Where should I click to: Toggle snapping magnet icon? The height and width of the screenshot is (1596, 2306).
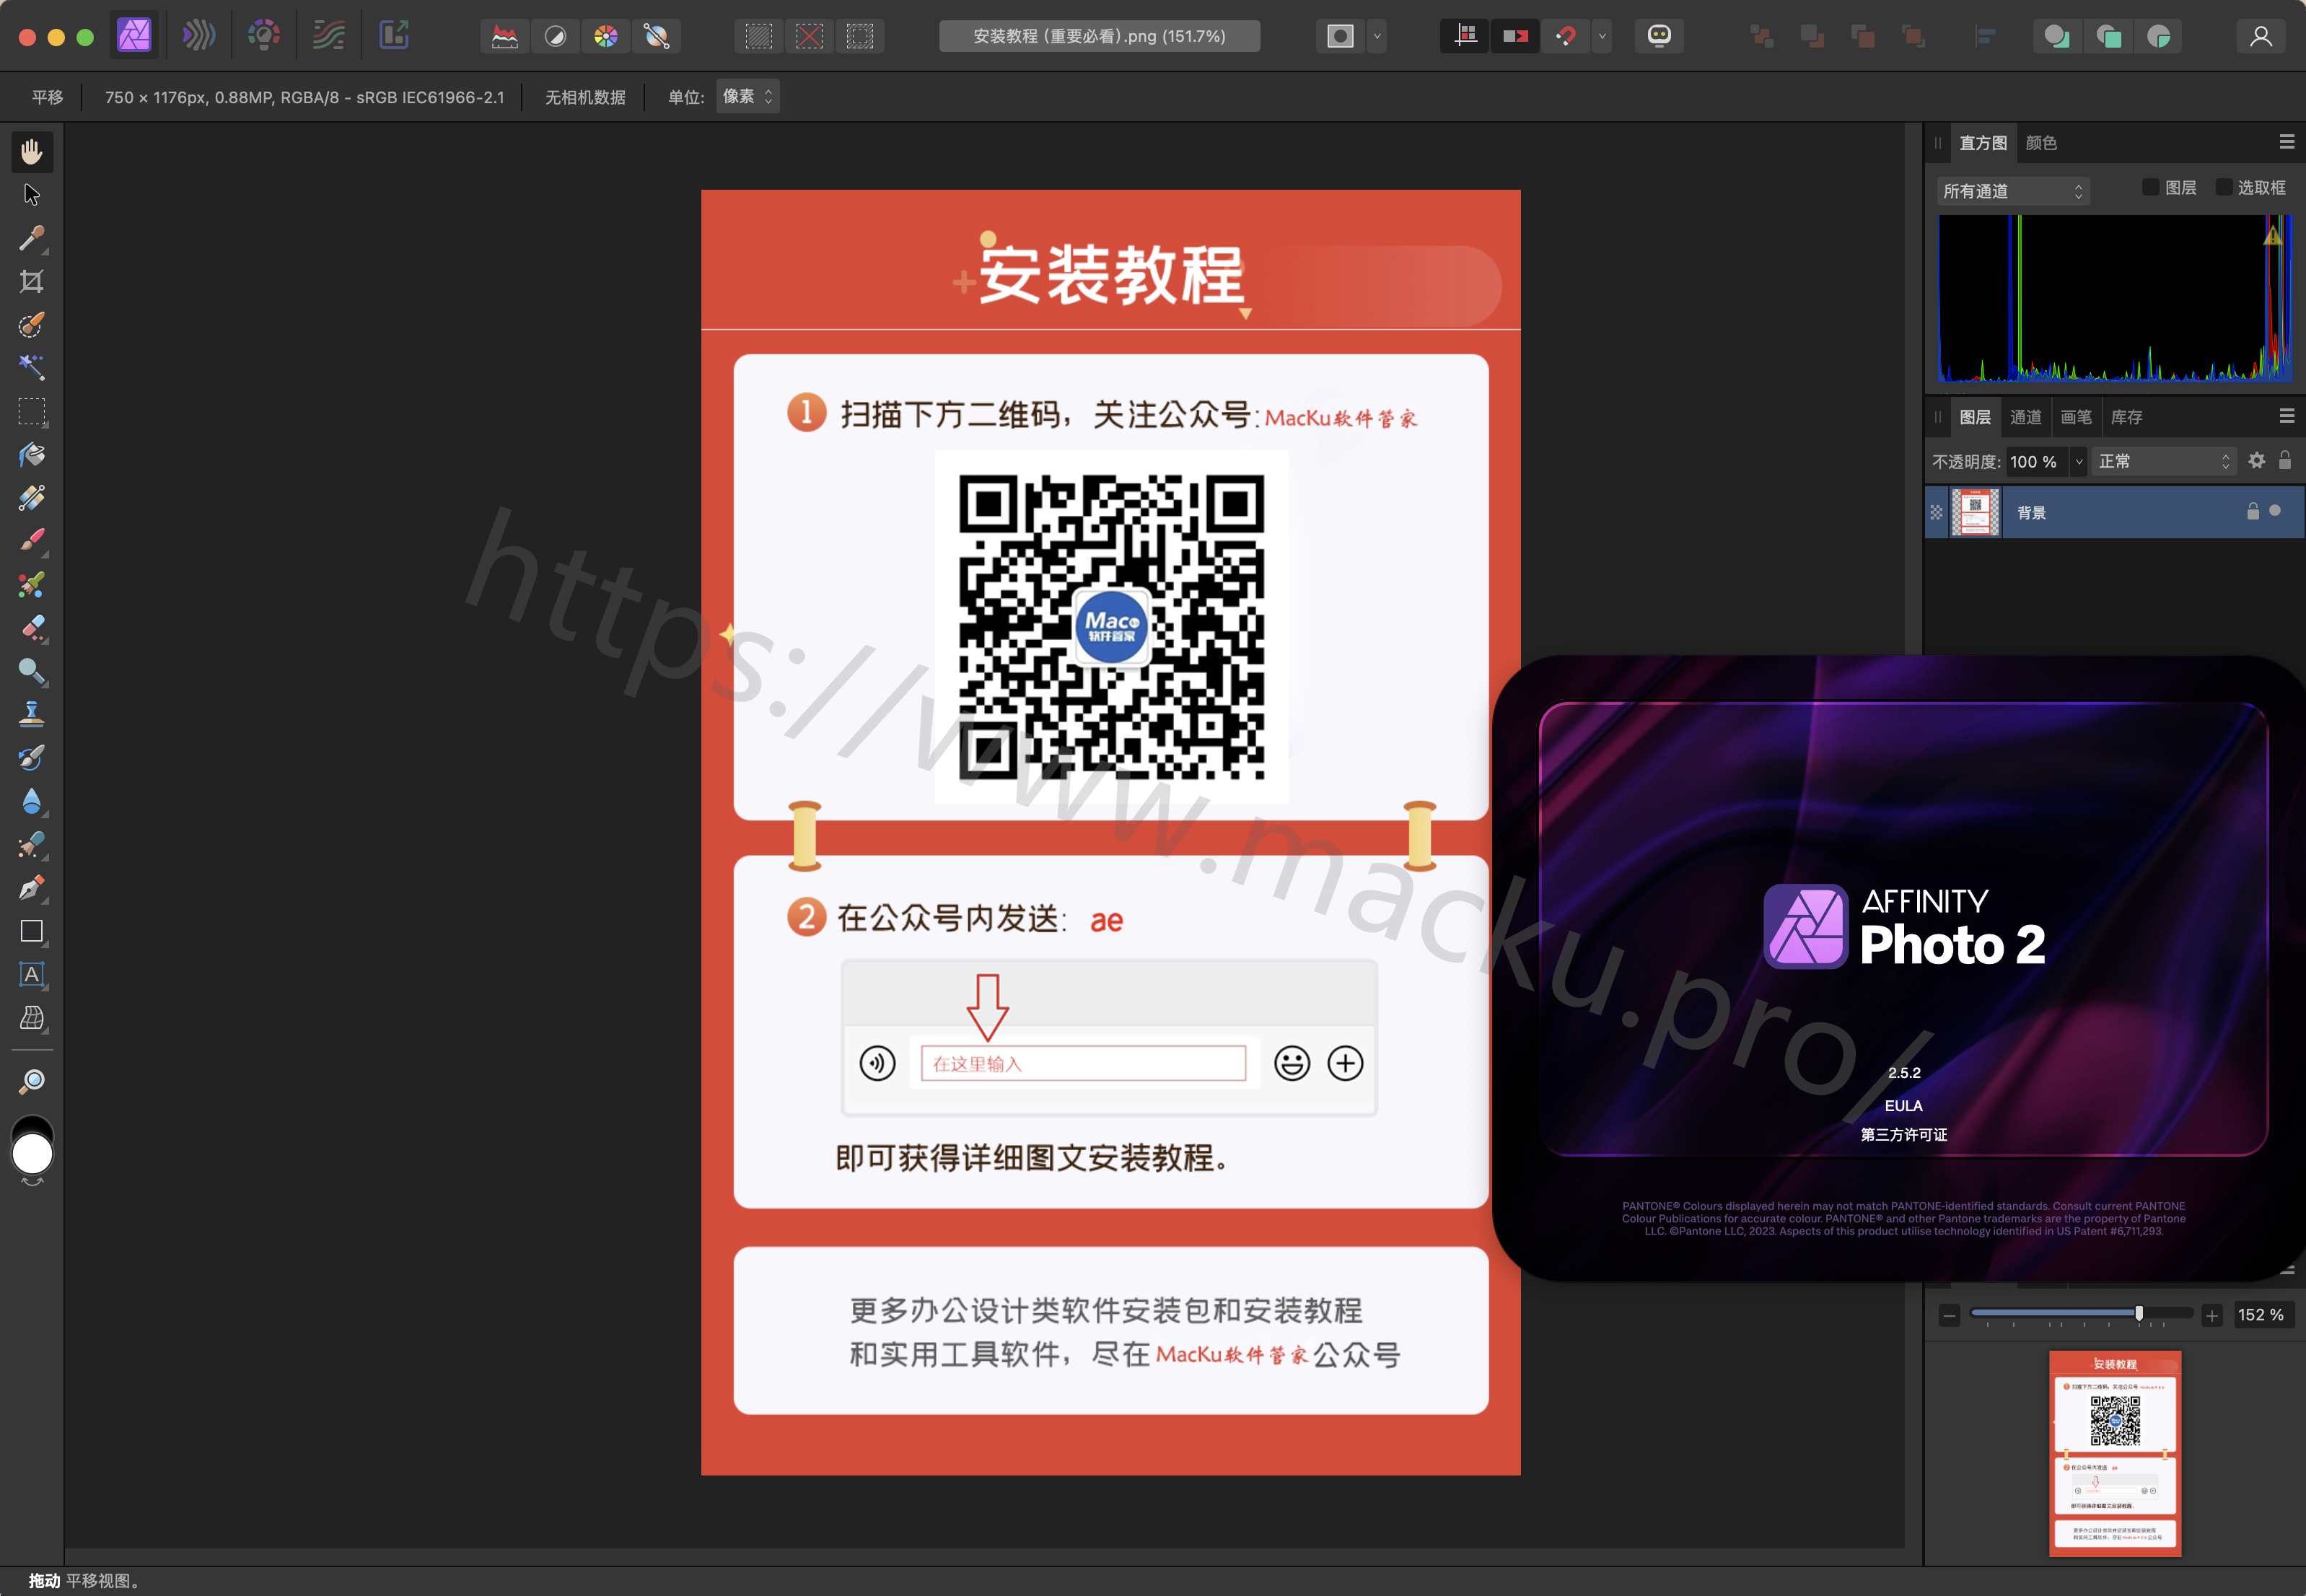(x=1566, y=37)
